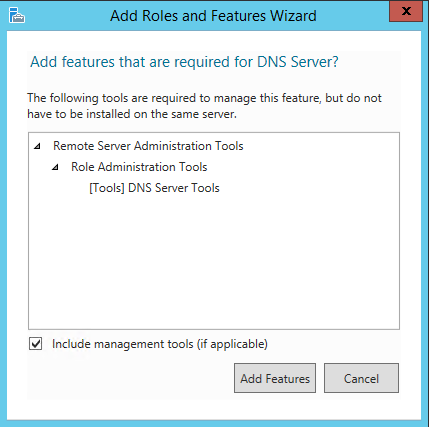Viewport: 429px width, 427px height.
Task: Click the line 'have to be installed on the same server'
Action: tap(132, 114)
